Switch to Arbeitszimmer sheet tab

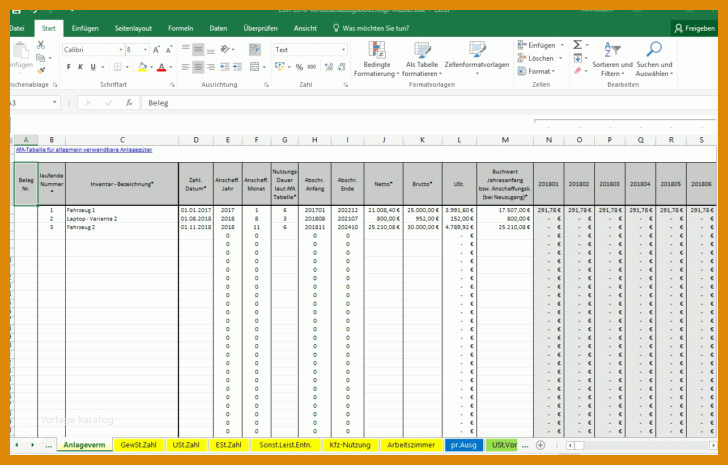point(411,445)
